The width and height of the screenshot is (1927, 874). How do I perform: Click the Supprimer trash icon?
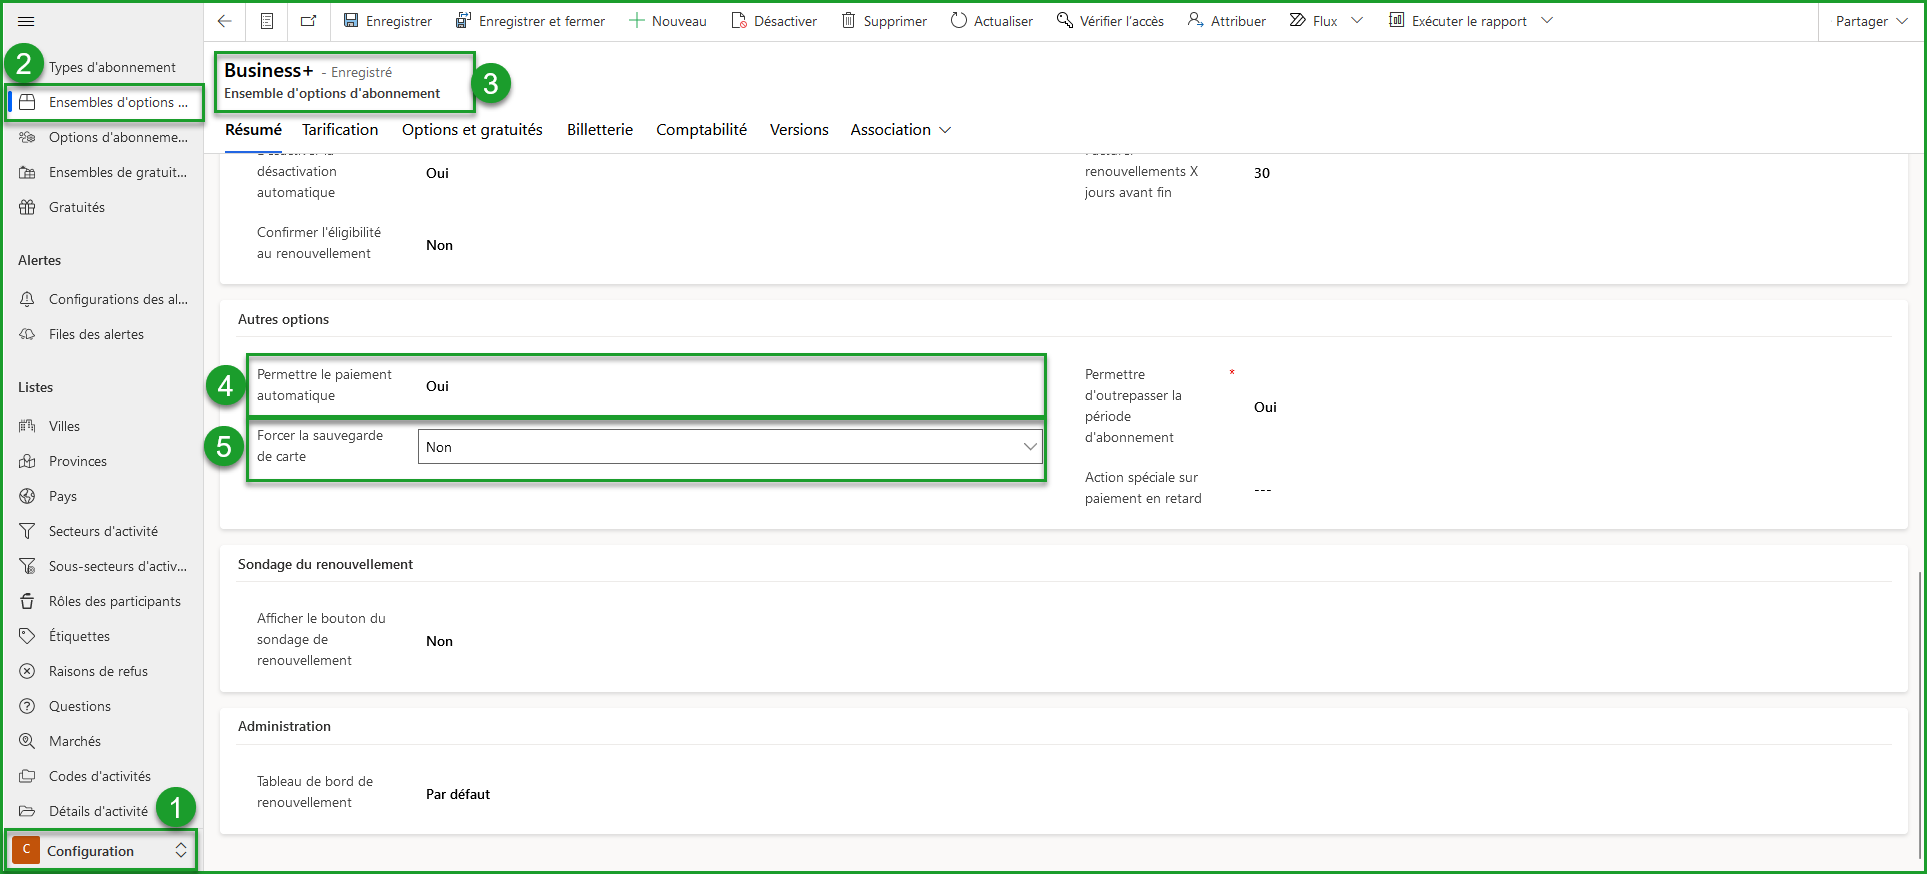click(848, 21)
